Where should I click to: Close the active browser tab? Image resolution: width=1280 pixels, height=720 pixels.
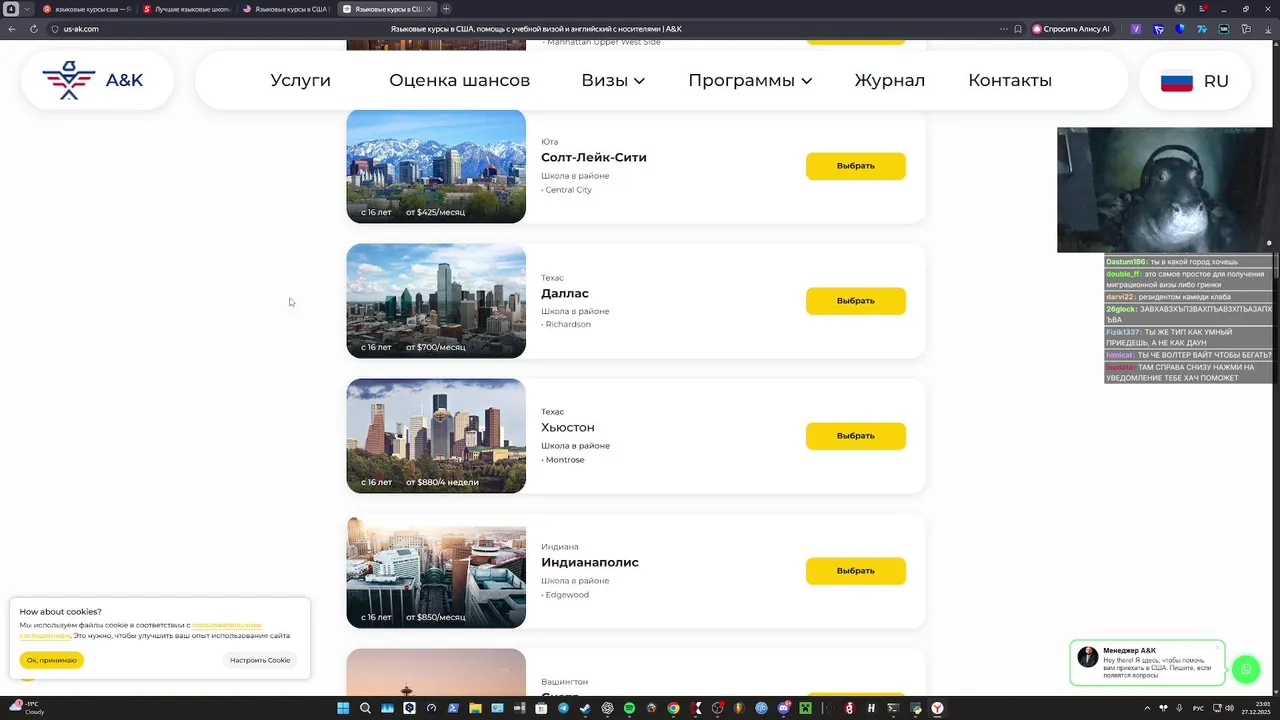point(430,9)
